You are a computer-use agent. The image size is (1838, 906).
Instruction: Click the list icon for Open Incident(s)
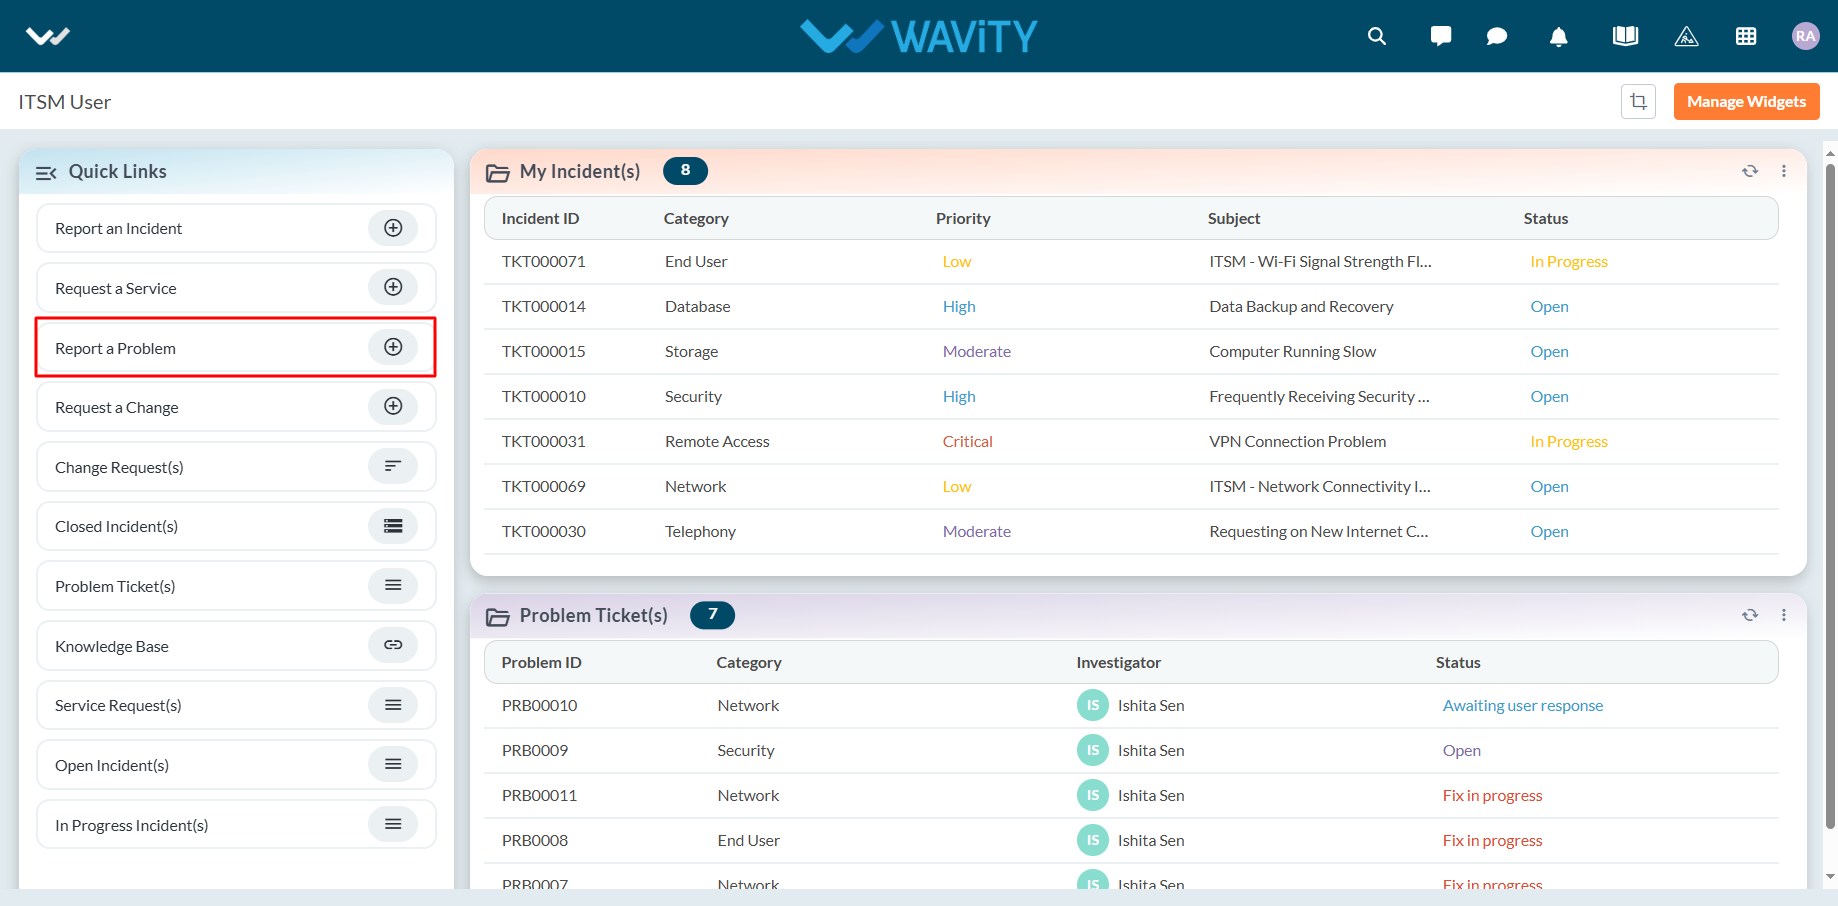(393, 764)
